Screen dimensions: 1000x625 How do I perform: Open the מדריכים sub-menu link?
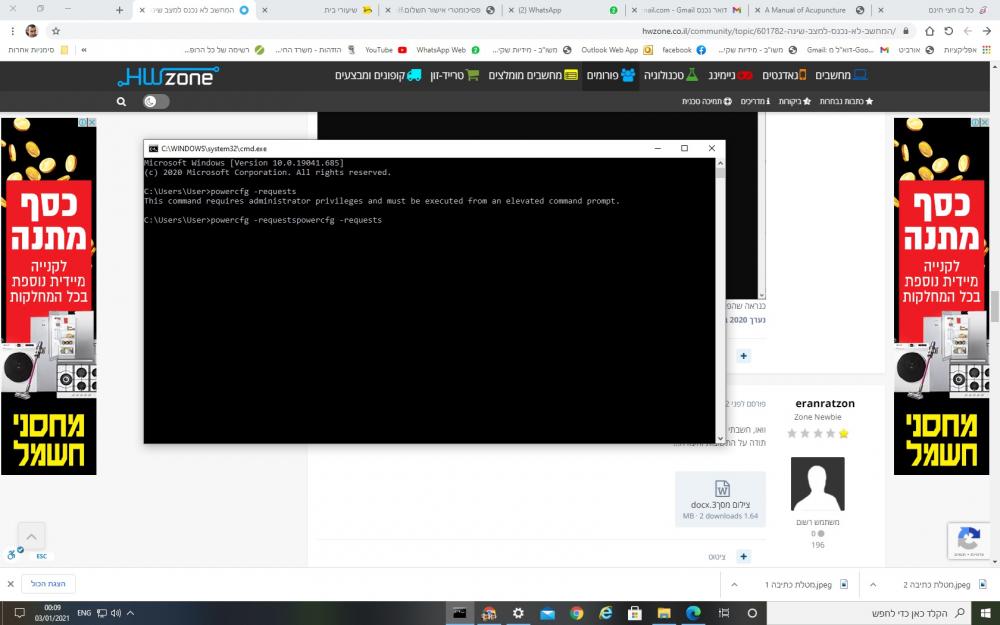coord(755,101)
